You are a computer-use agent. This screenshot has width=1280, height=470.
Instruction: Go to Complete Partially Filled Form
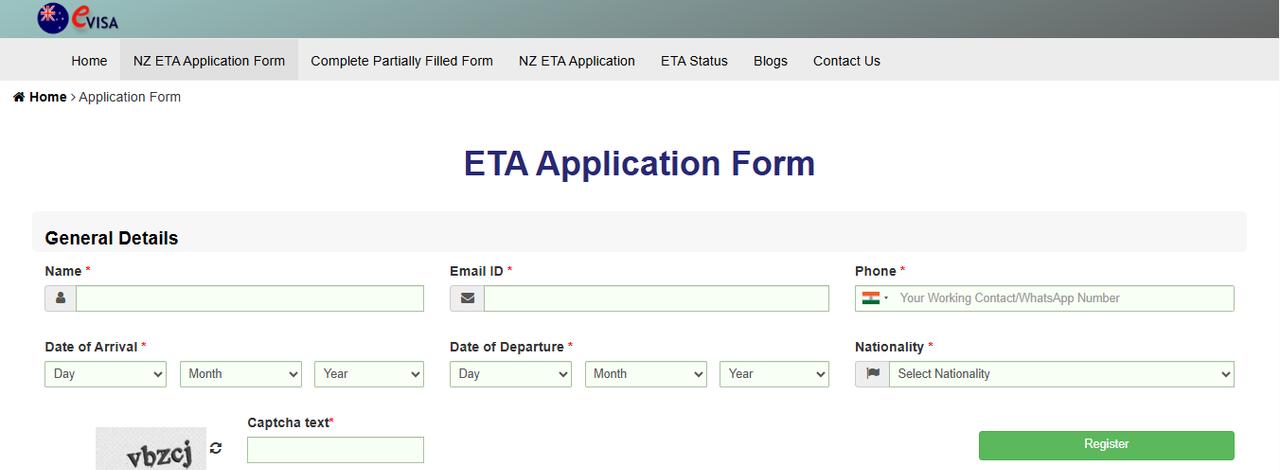[x=402, y=61]
